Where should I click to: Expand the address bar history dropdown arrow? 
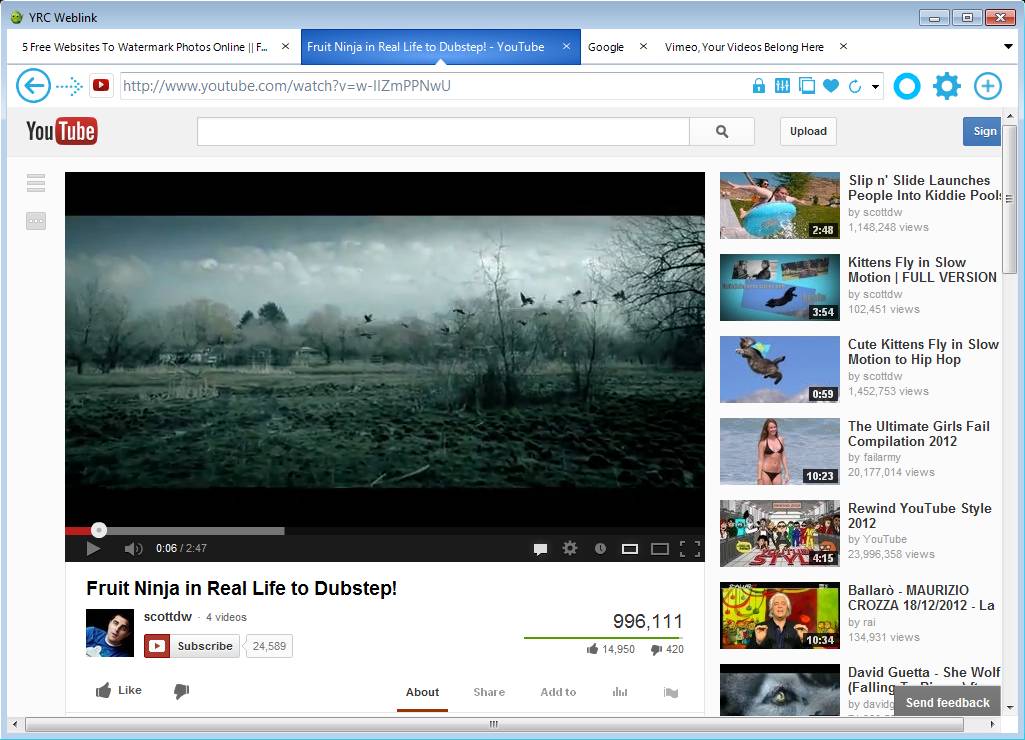(876, 87)
